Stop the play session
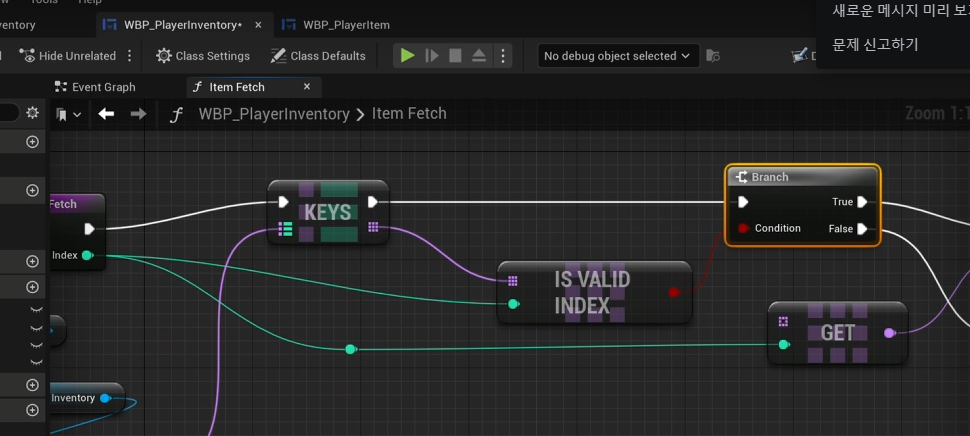Image resolution: width=970 pixels, height=436 pixels. pos(455,56)
